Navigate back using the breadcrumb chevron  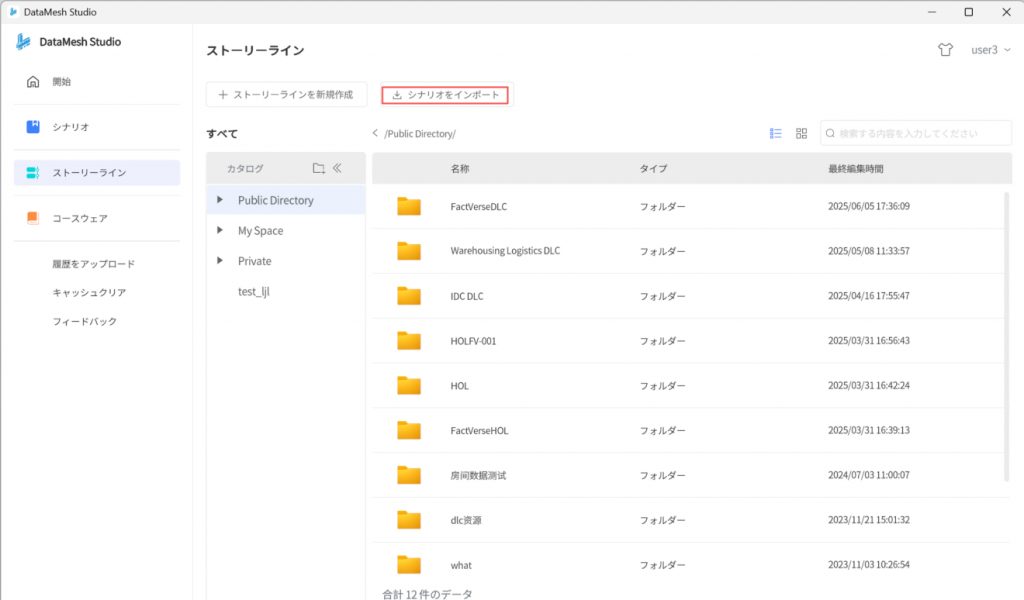pos(375,133)
